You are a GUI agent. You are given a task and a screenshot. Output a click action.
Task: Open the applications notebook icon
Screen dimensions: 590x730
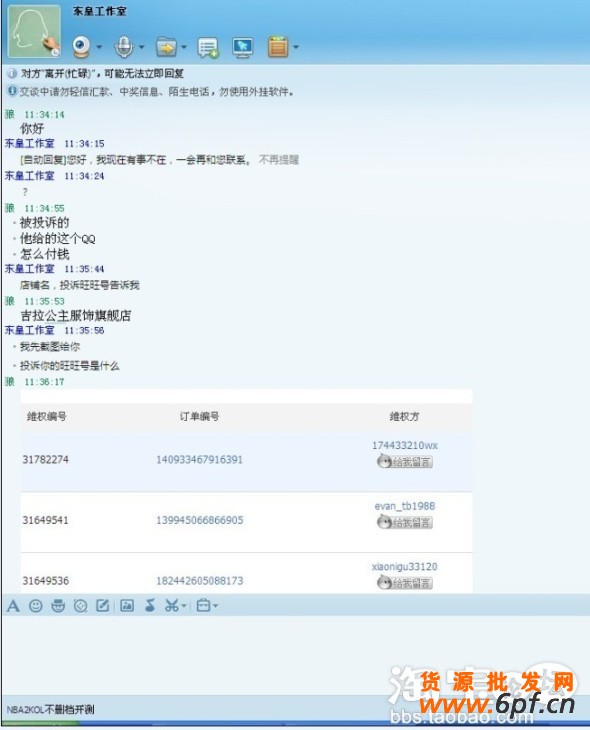[278, 47]
